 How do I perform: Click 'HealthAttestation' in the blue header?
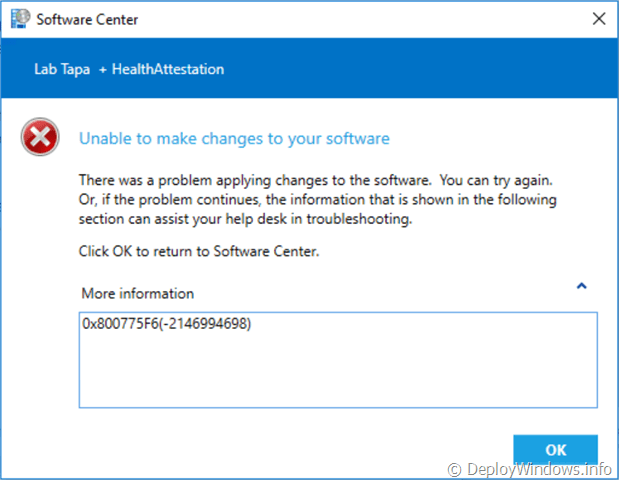(x=168, y=69)
